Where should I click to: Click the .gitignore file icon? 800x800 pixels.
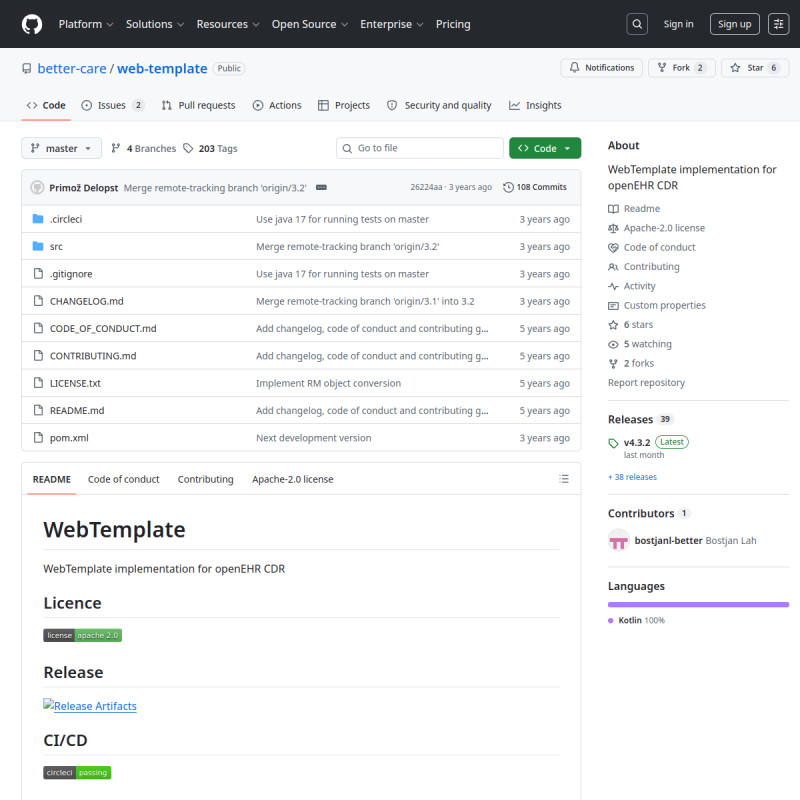(x=38, y=273)
